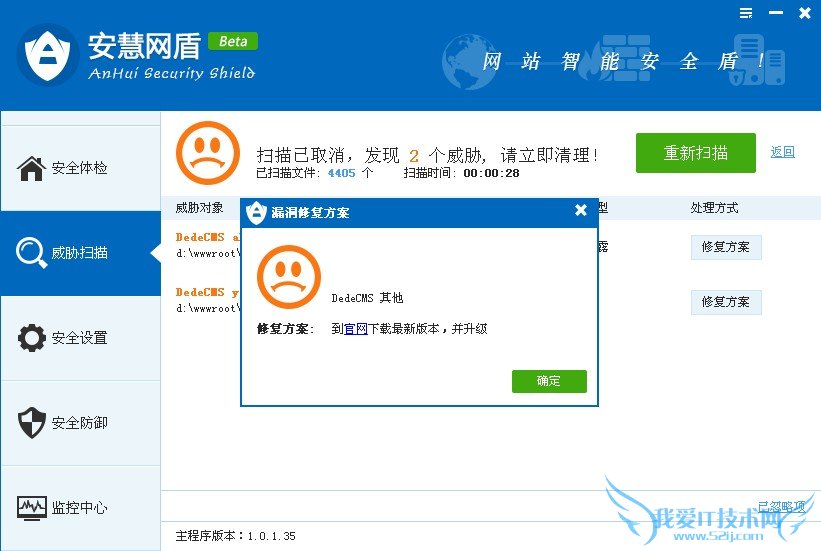This screenshot has height=551, width=821.
Task: Click the scan time 00:00:28
Action: coord(491,173)
